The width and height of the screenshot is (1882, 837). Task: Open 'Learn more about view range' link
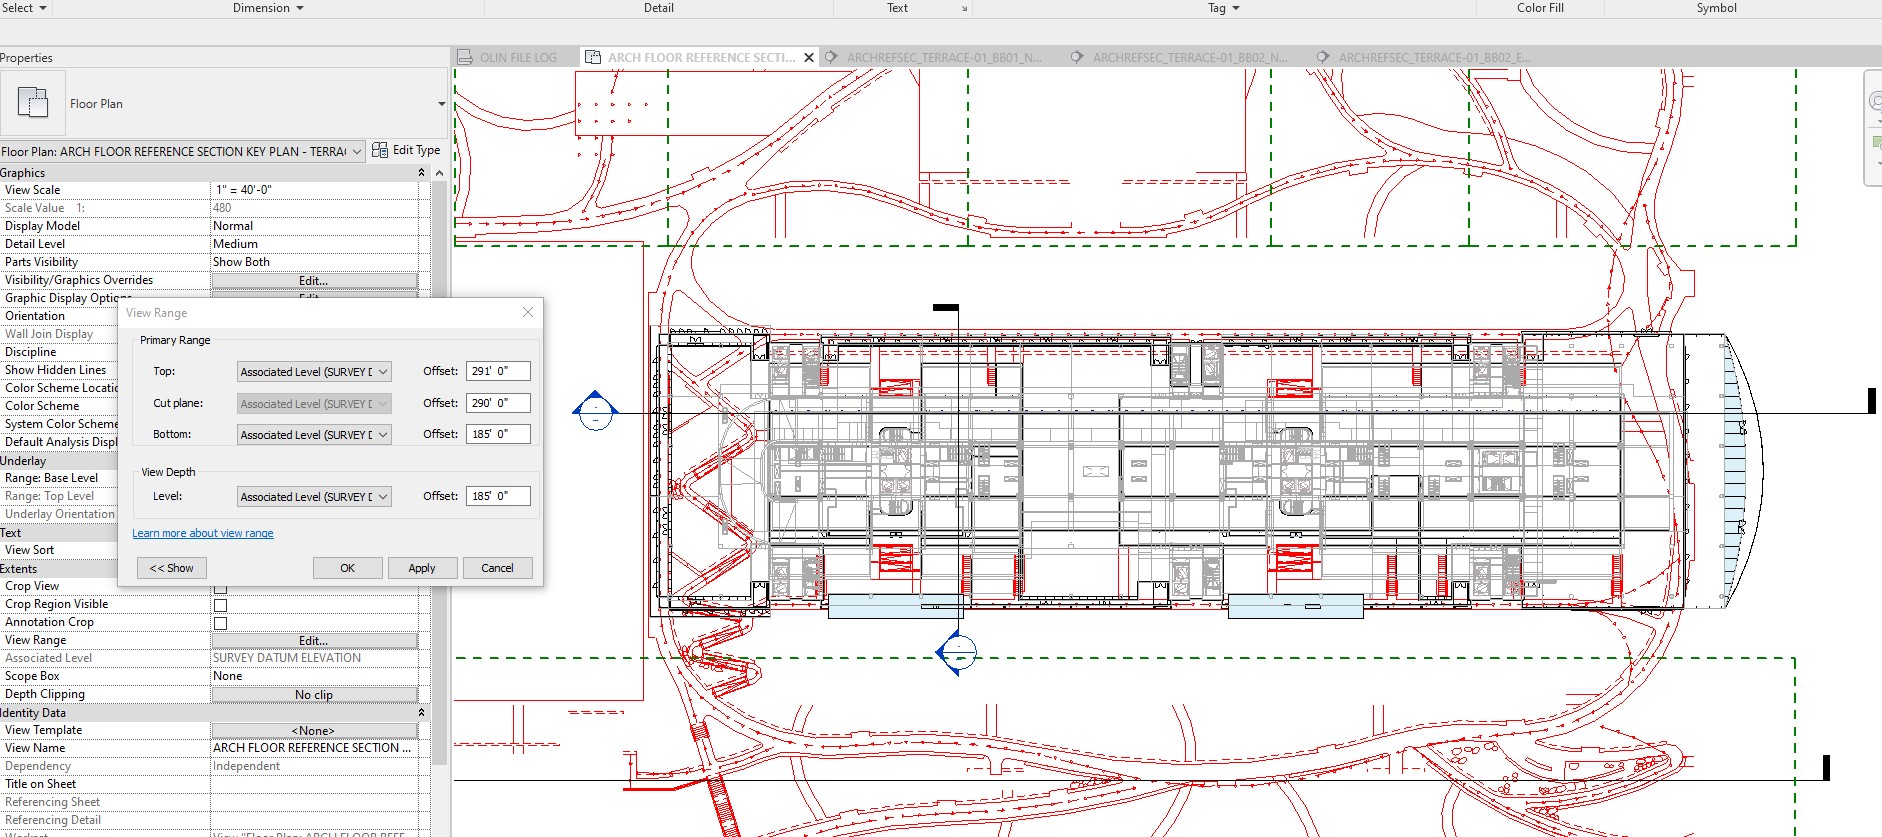(x=203, y=533)
